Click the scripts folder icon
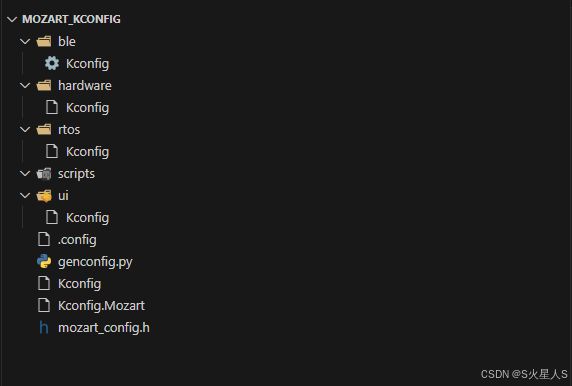Image resolution: width=572 pixels, height=386 pixels. [x=44, y=174]
